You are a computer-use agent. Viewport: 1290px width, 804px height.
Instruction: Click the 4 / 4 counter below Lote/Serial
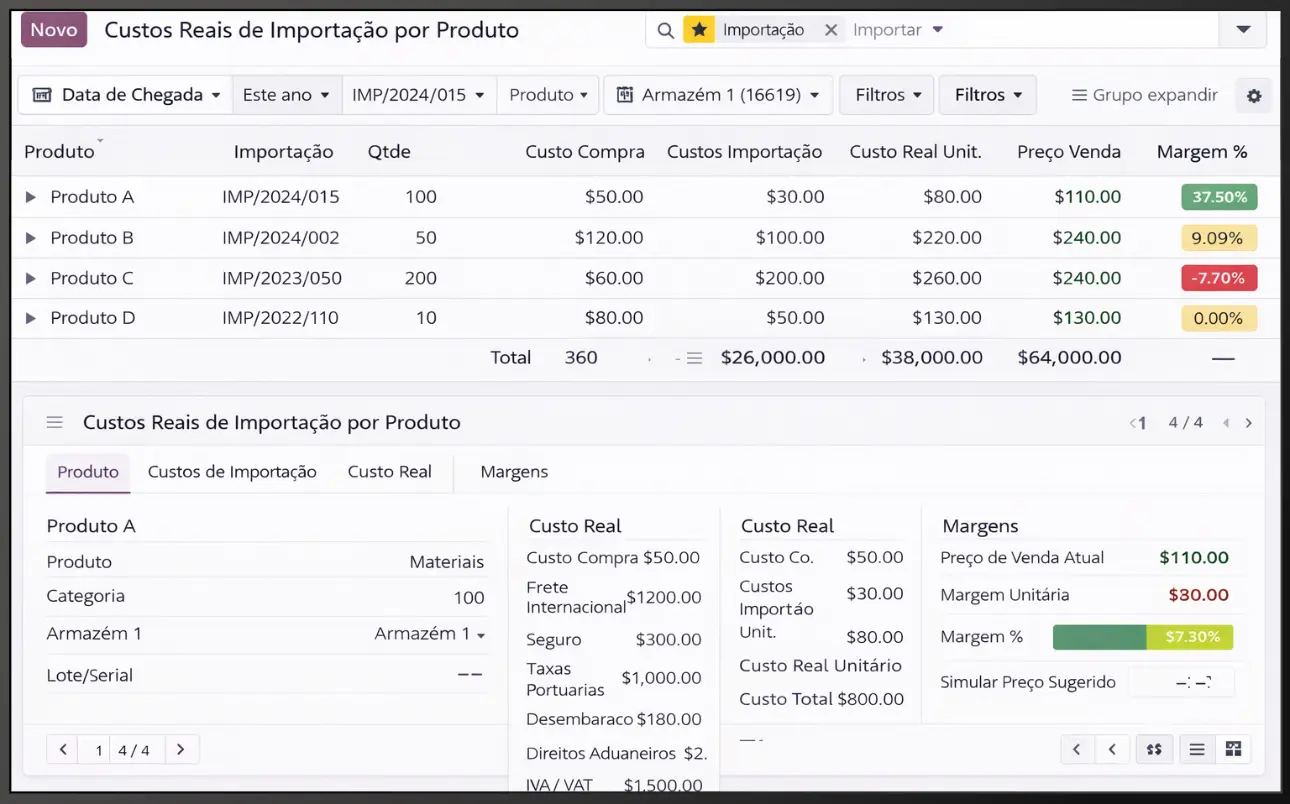tap(133, 750)
